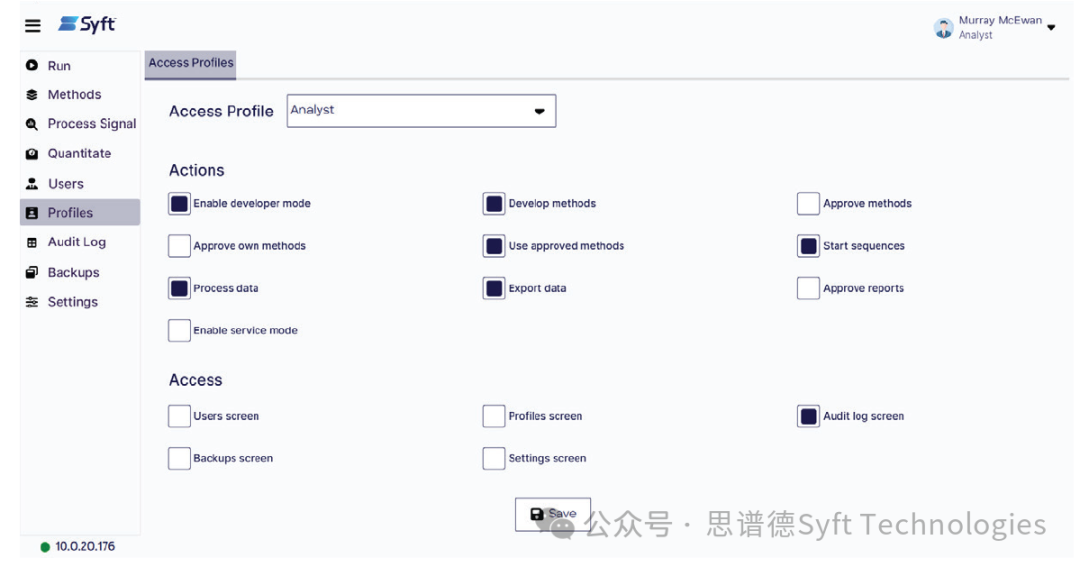Click the Profiles badge icon
Image resolution: width=1080 pixels, height=567 pixels.
coord(32,213)
